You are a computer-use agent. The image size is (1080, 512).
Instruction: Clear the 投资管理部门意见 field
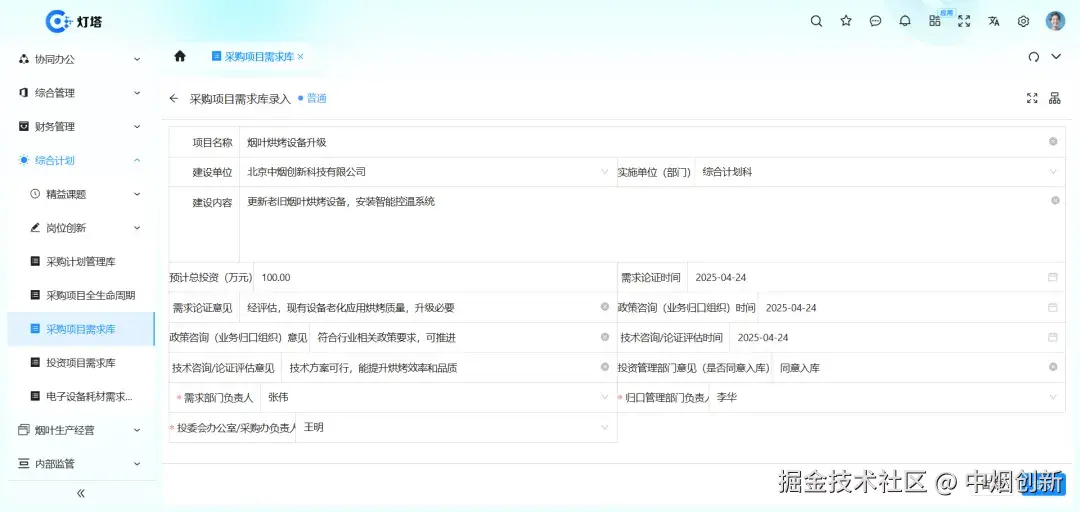coord(1053,367)
